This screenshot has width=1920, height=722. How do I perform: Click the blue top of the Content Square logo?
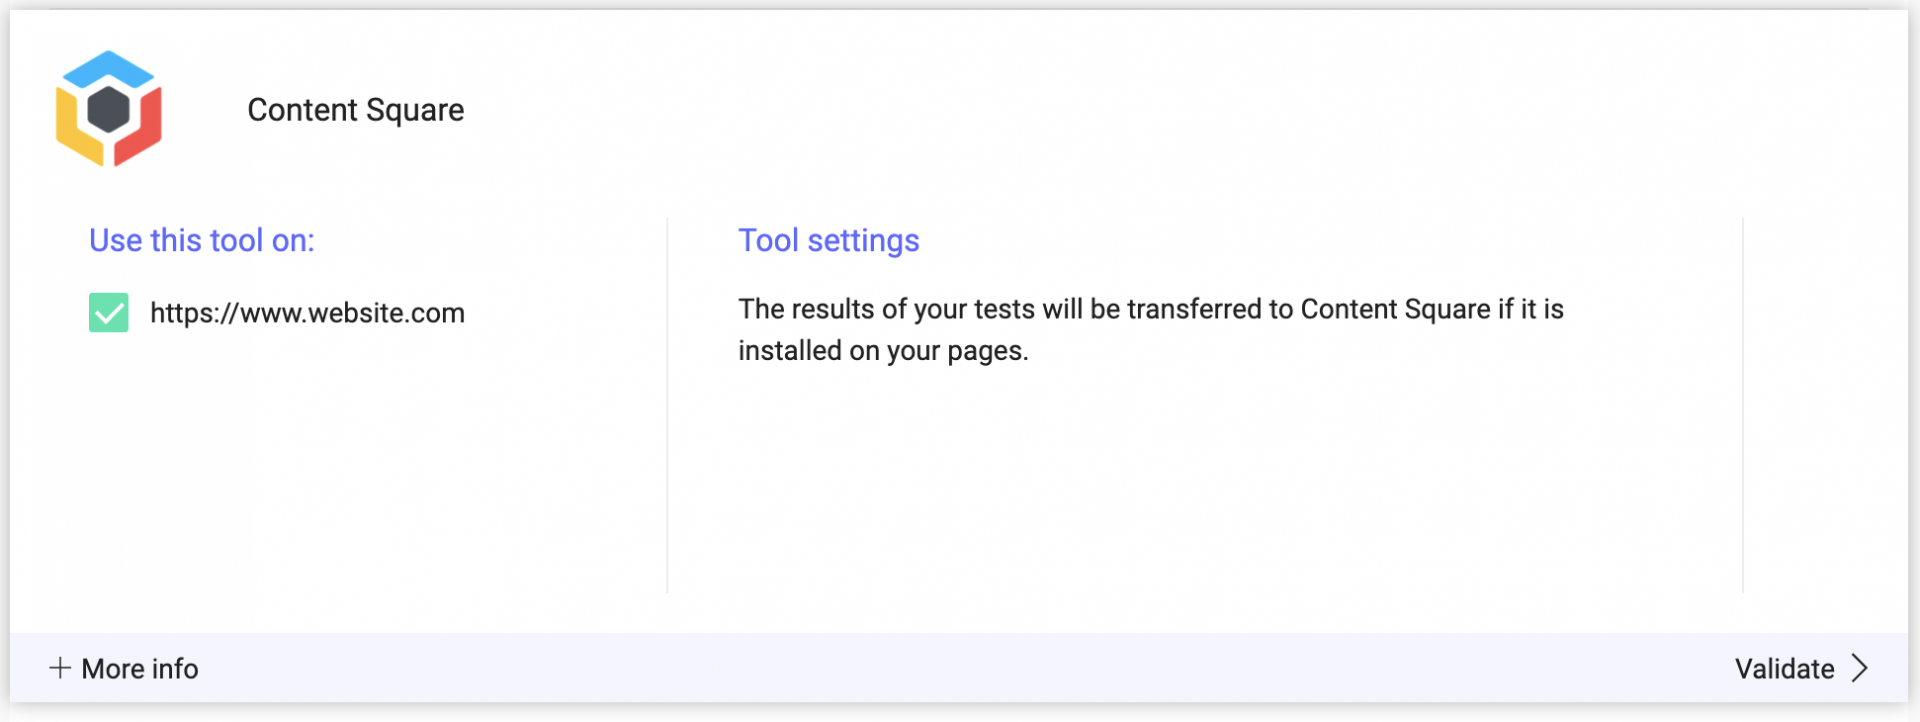(108, 68)
